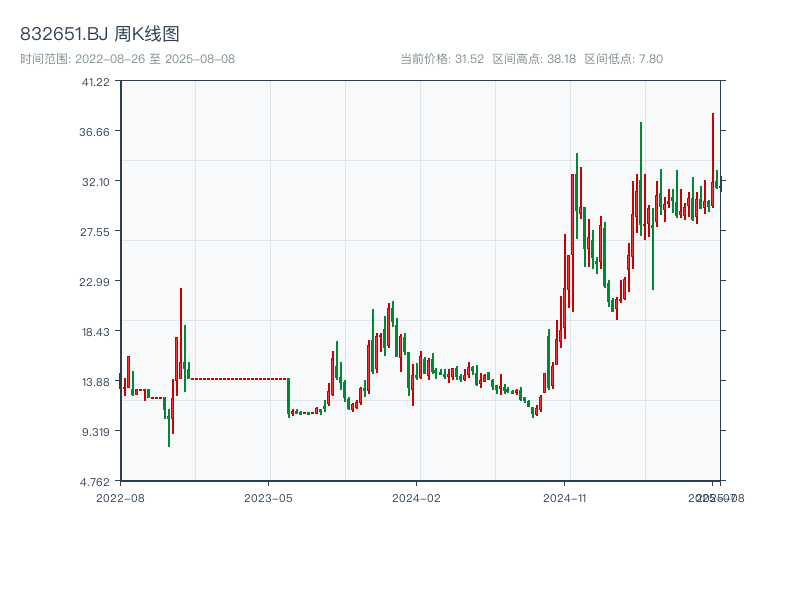
Task: Click x-axis label 2023-05
Action: coord(268,498)
